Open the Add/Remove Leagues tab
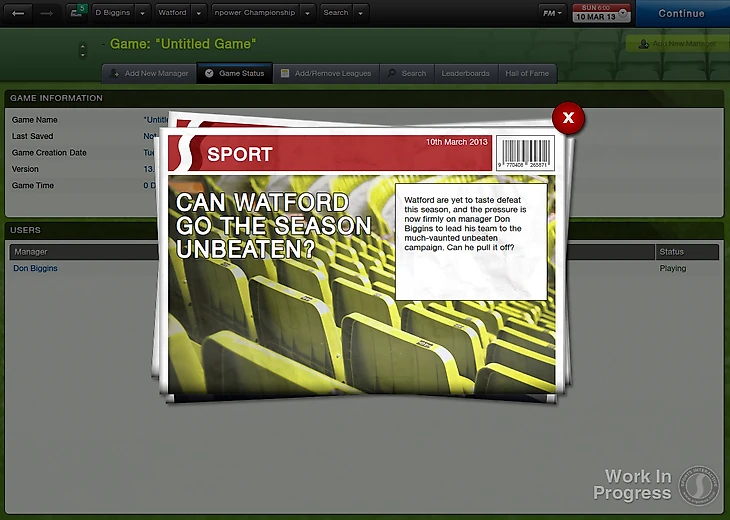The height and width of the screenshot is (520, 730). coord(326,74)
